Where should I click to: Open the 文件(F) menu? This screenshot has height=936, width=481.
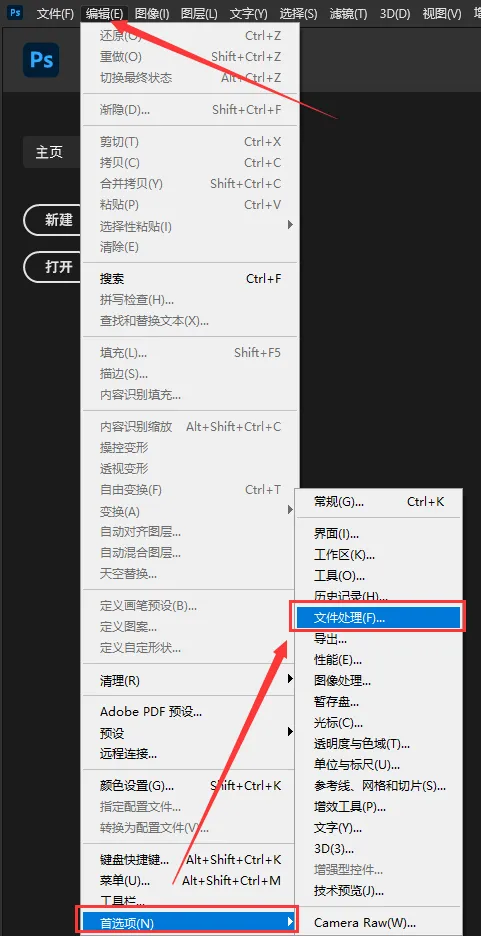(56, 13)
